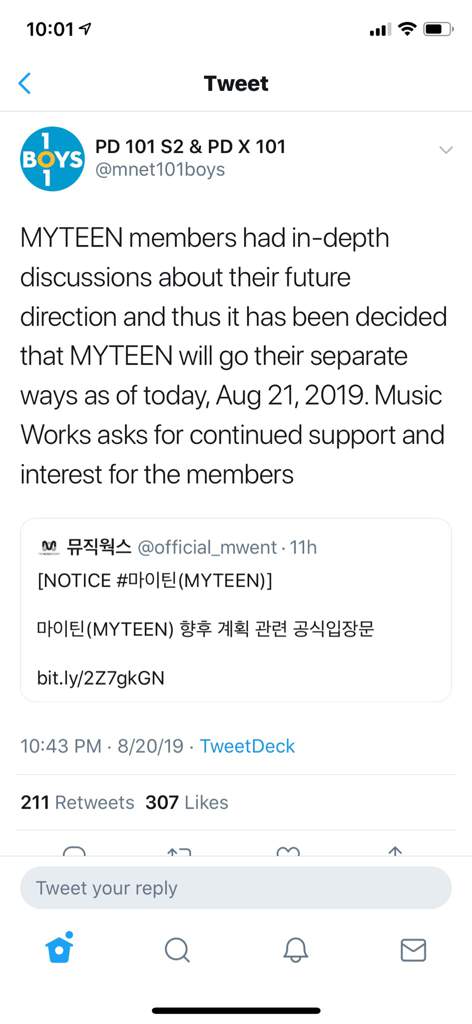472x1024 pixels.
Task: Expand the tweet options chevron
Action: pyautogui.click(x=446, y=150)
